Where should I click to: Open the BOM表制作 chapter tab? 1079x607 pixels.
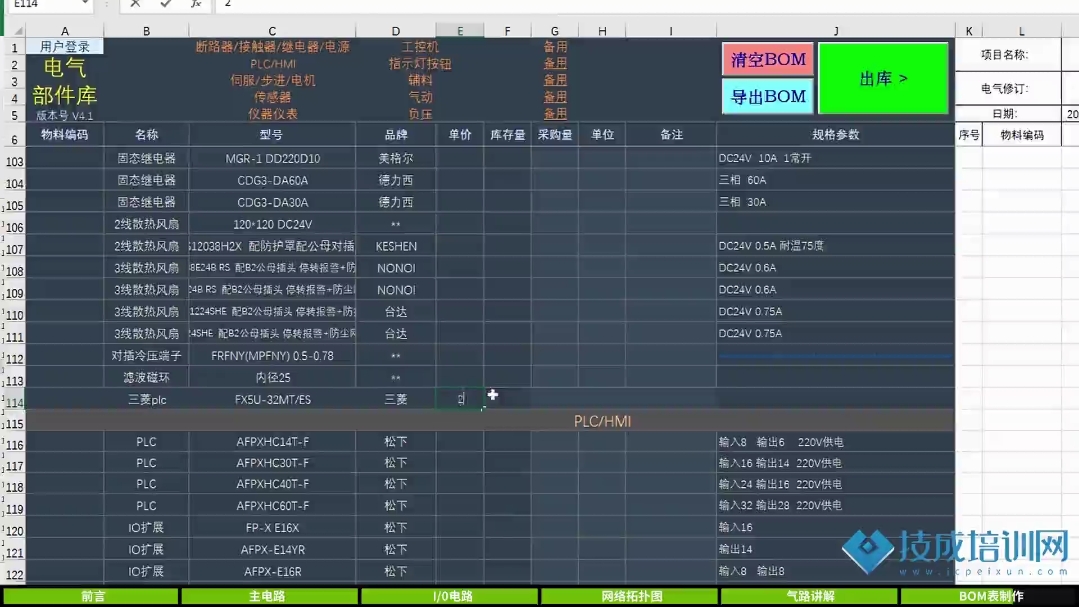990,596
